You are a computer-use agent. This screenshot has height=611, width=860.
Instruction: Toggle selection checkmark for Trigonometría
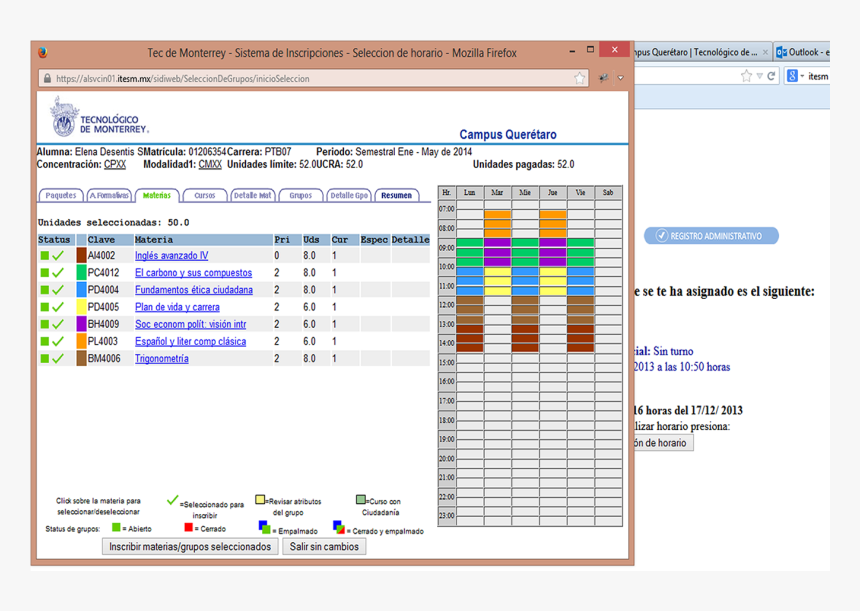[x=58, y=359]
